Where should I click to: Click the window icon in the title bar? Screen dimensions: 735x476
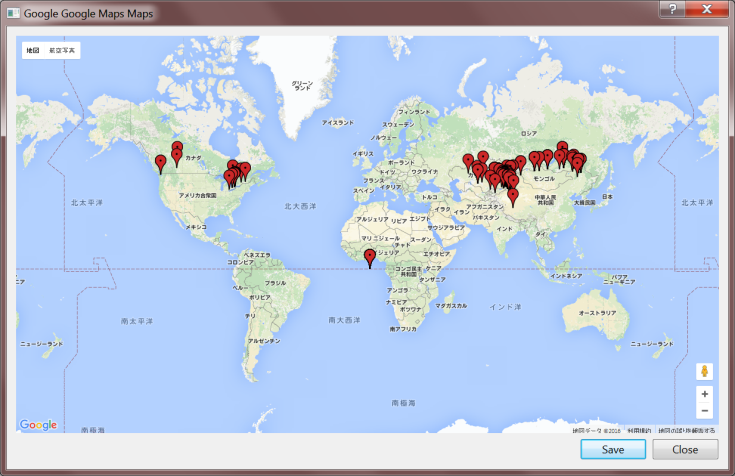(x=12, y=11)
